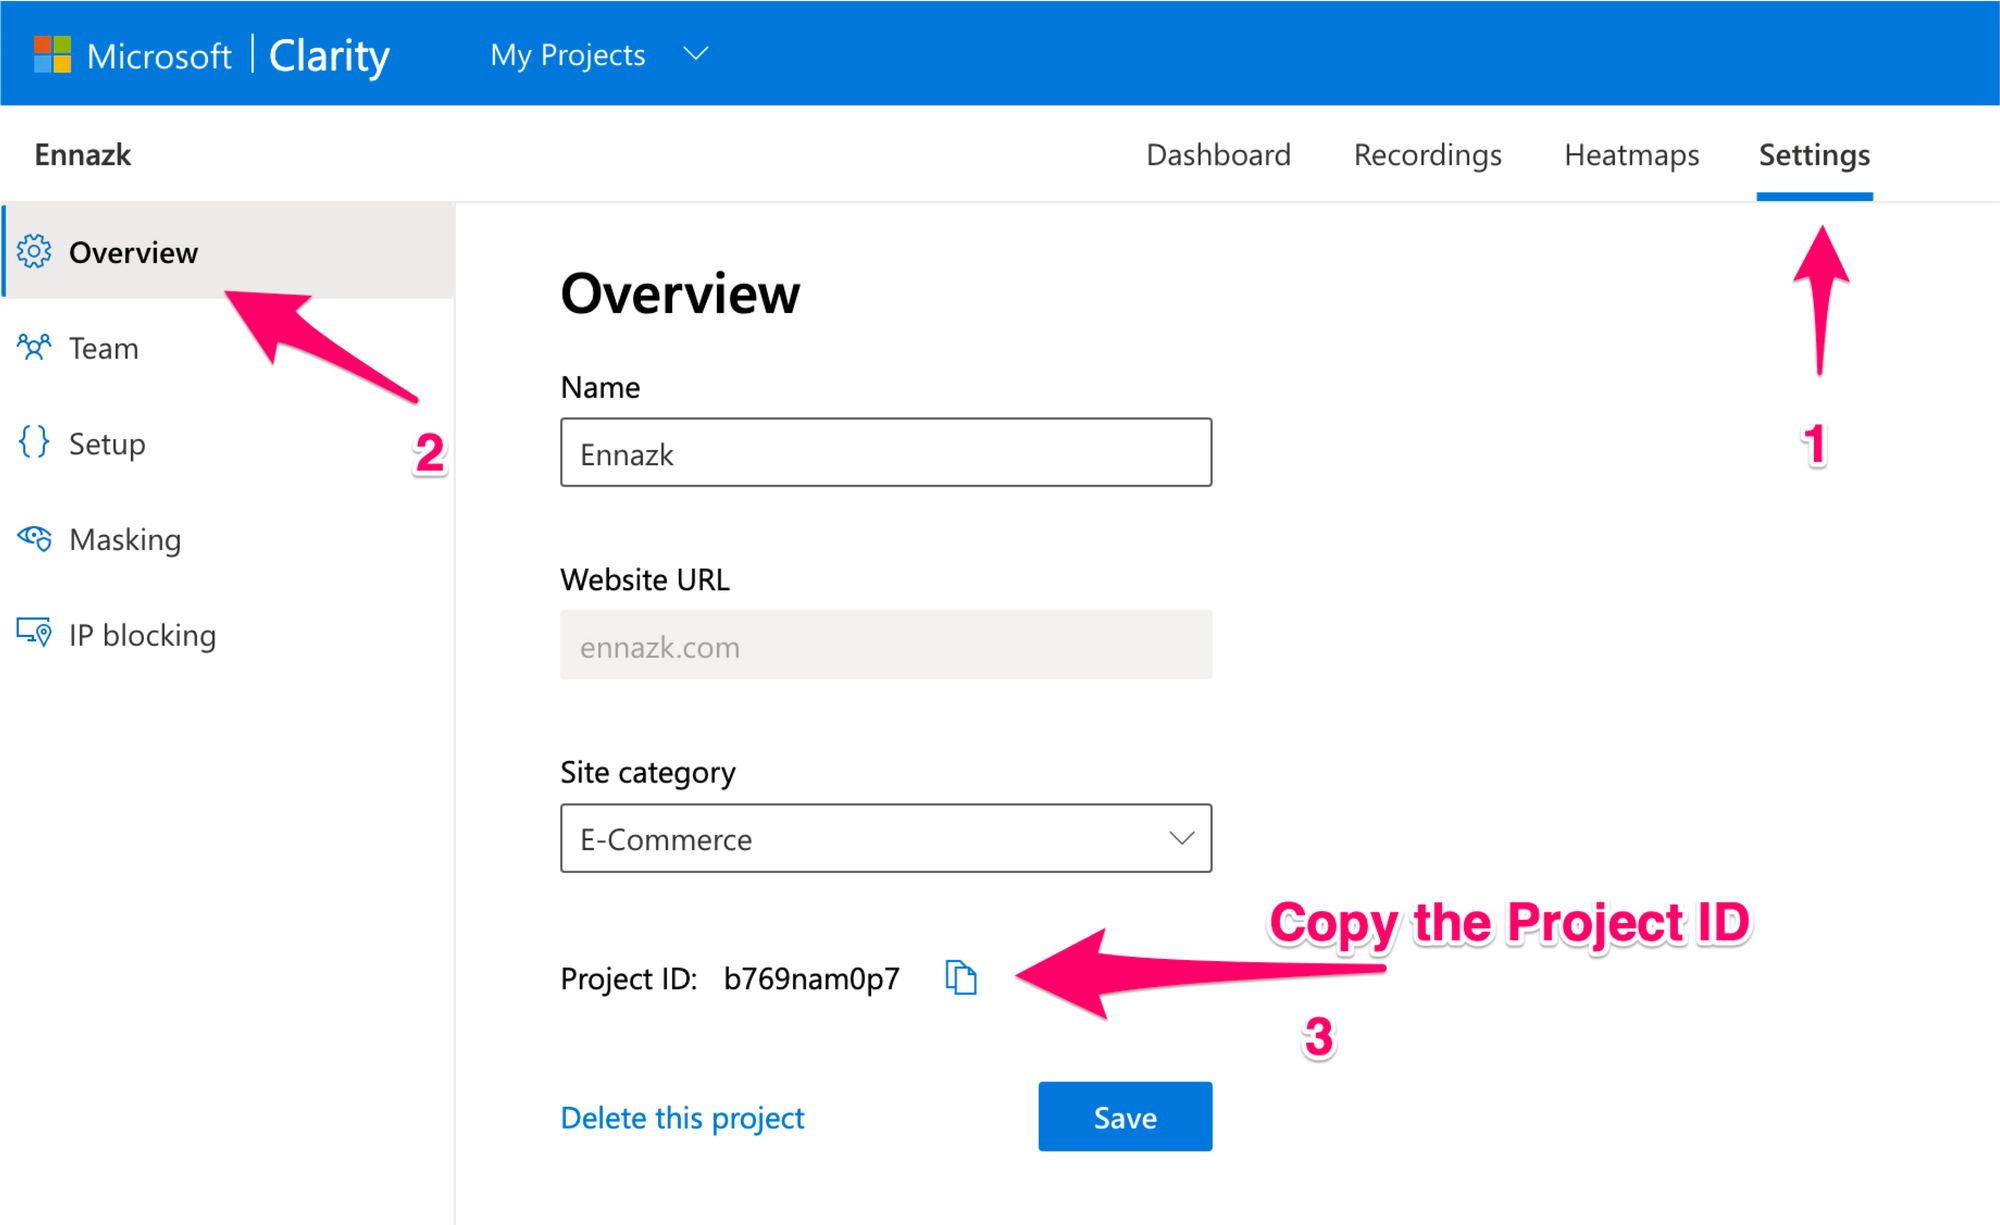
Task: Click the Microsoft wordmark in header
Action: 159,56
